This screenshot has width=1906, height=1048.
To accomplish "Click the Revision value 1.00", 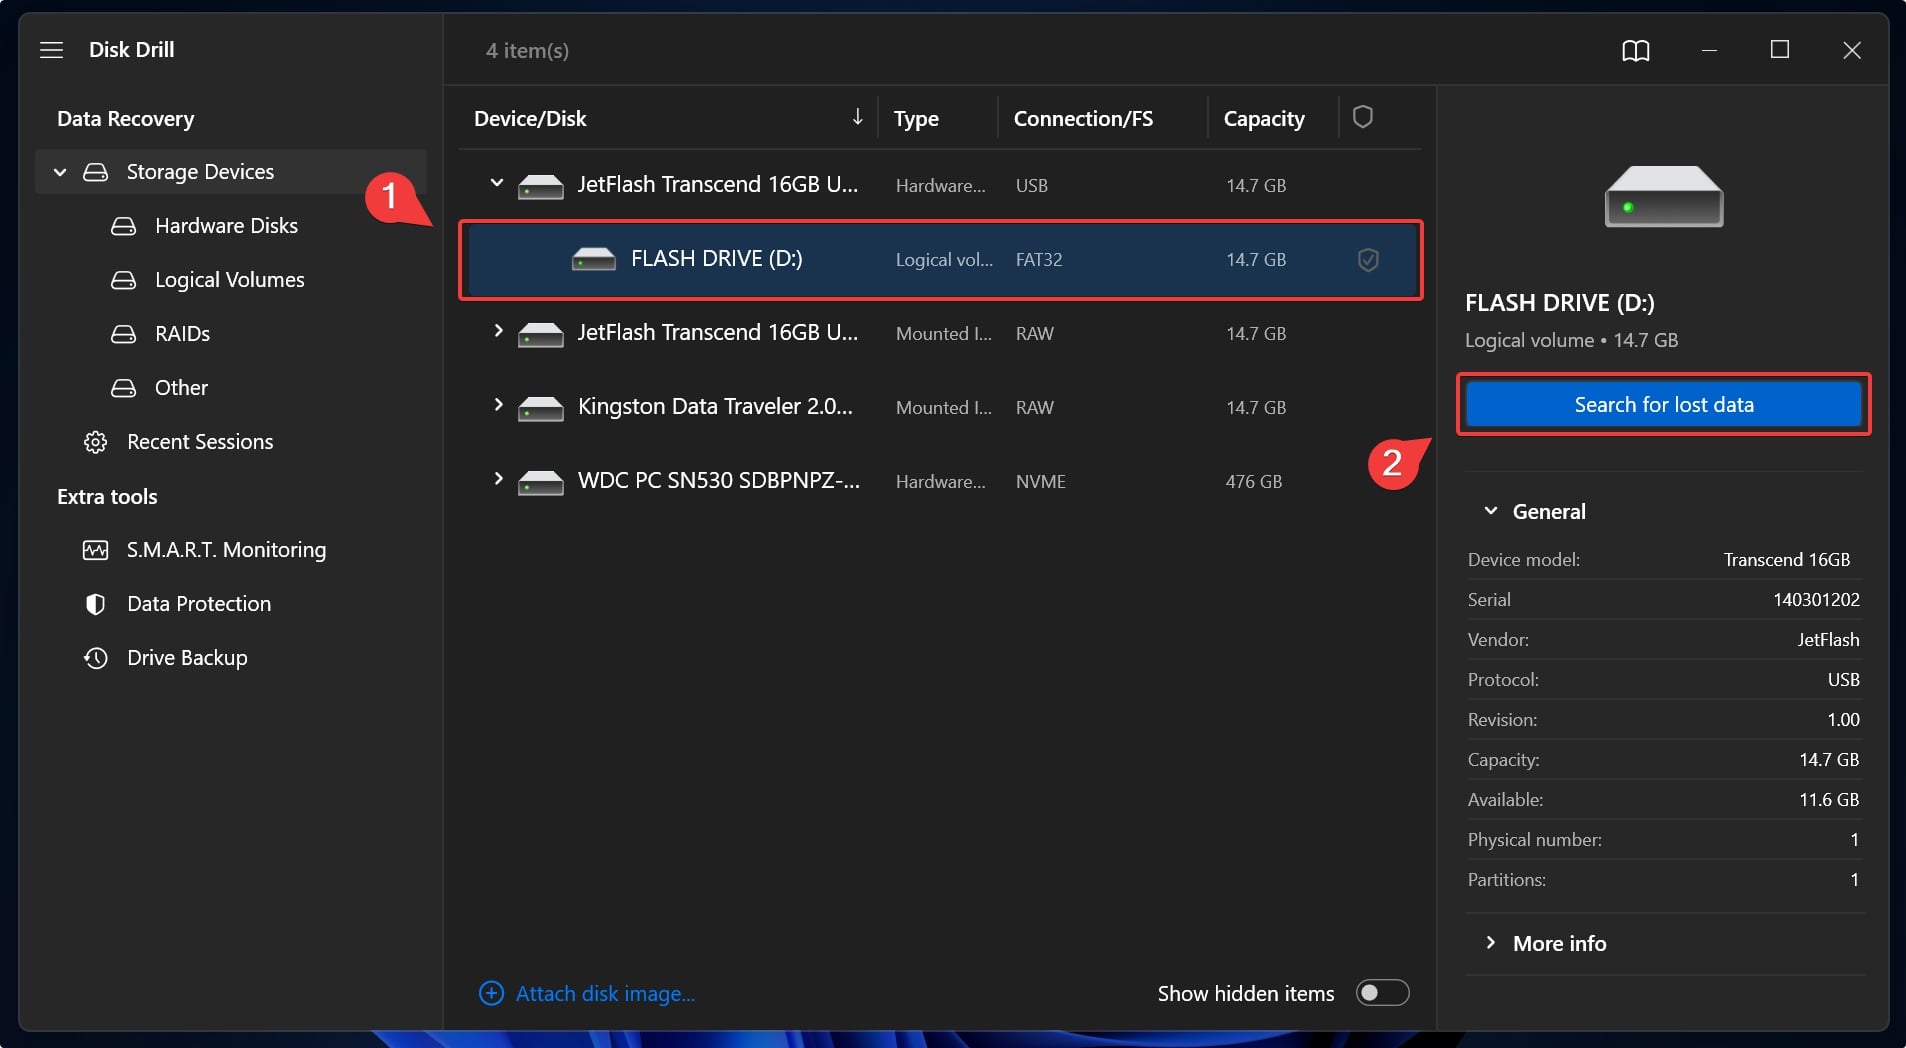I will point(1843,720).
